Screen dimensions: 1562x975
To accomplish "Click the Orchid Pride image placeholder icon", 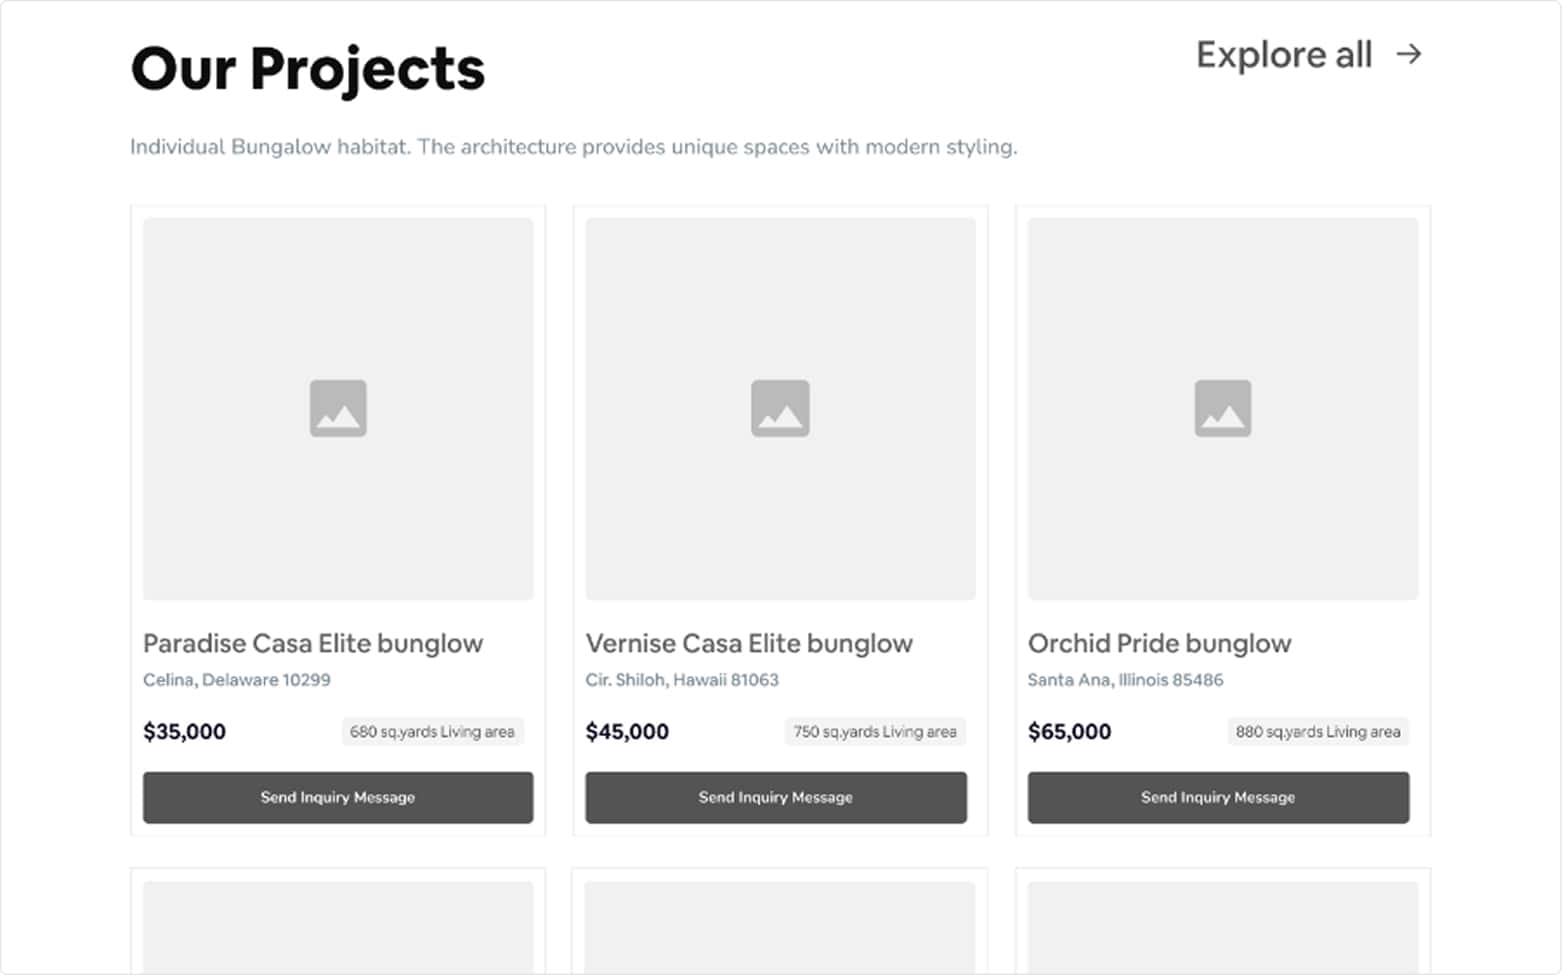I will pyautogui.click(x=1222, y=408).
